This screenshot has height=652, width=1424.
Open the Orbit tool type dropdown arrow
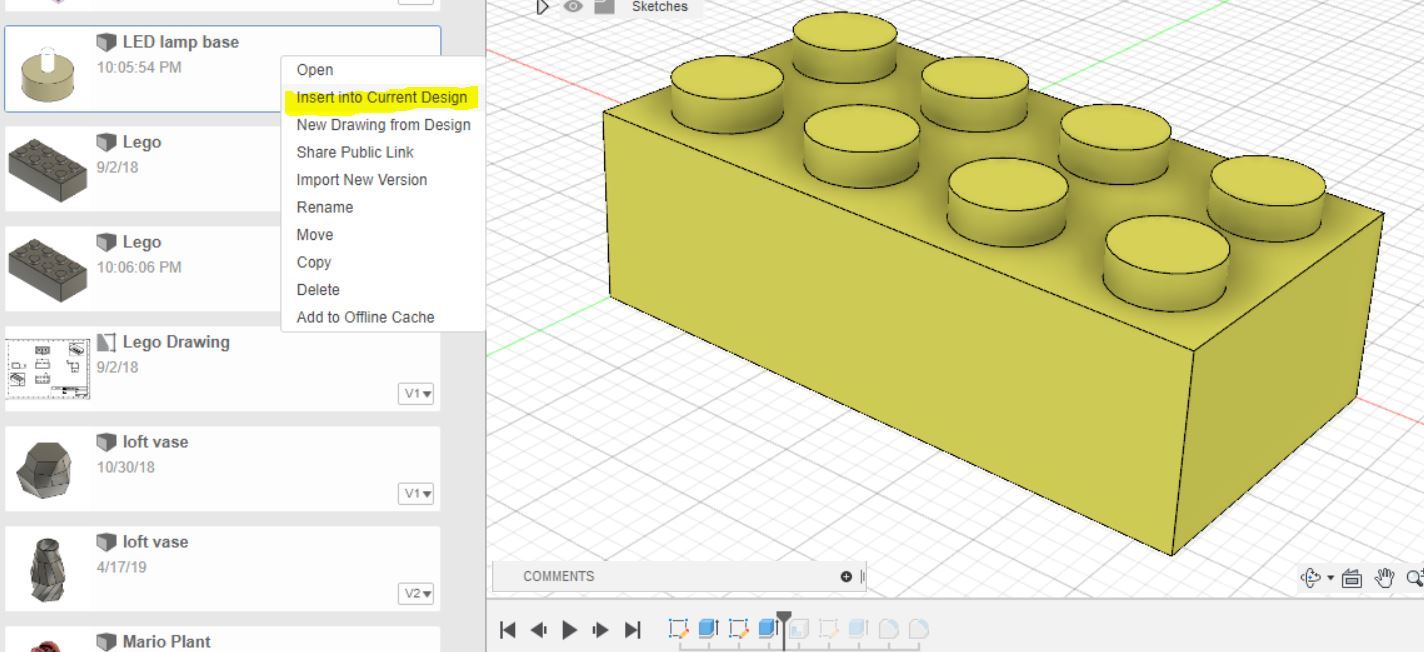coord(1331,578)
